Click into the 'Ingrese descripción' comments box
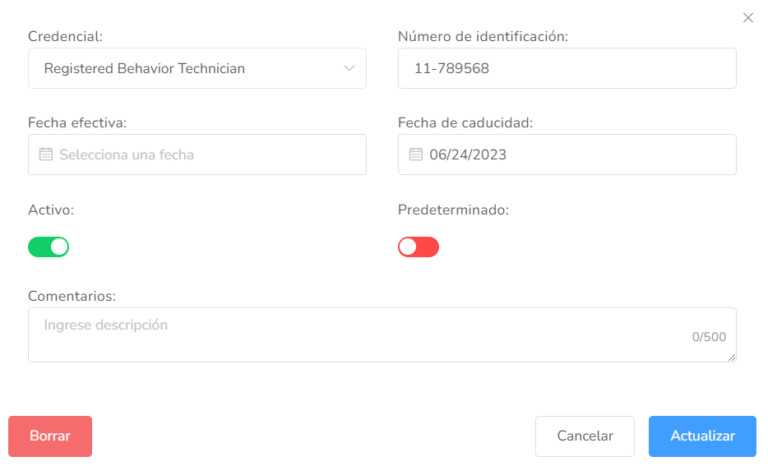768x466 pixels. pos(360,334)
